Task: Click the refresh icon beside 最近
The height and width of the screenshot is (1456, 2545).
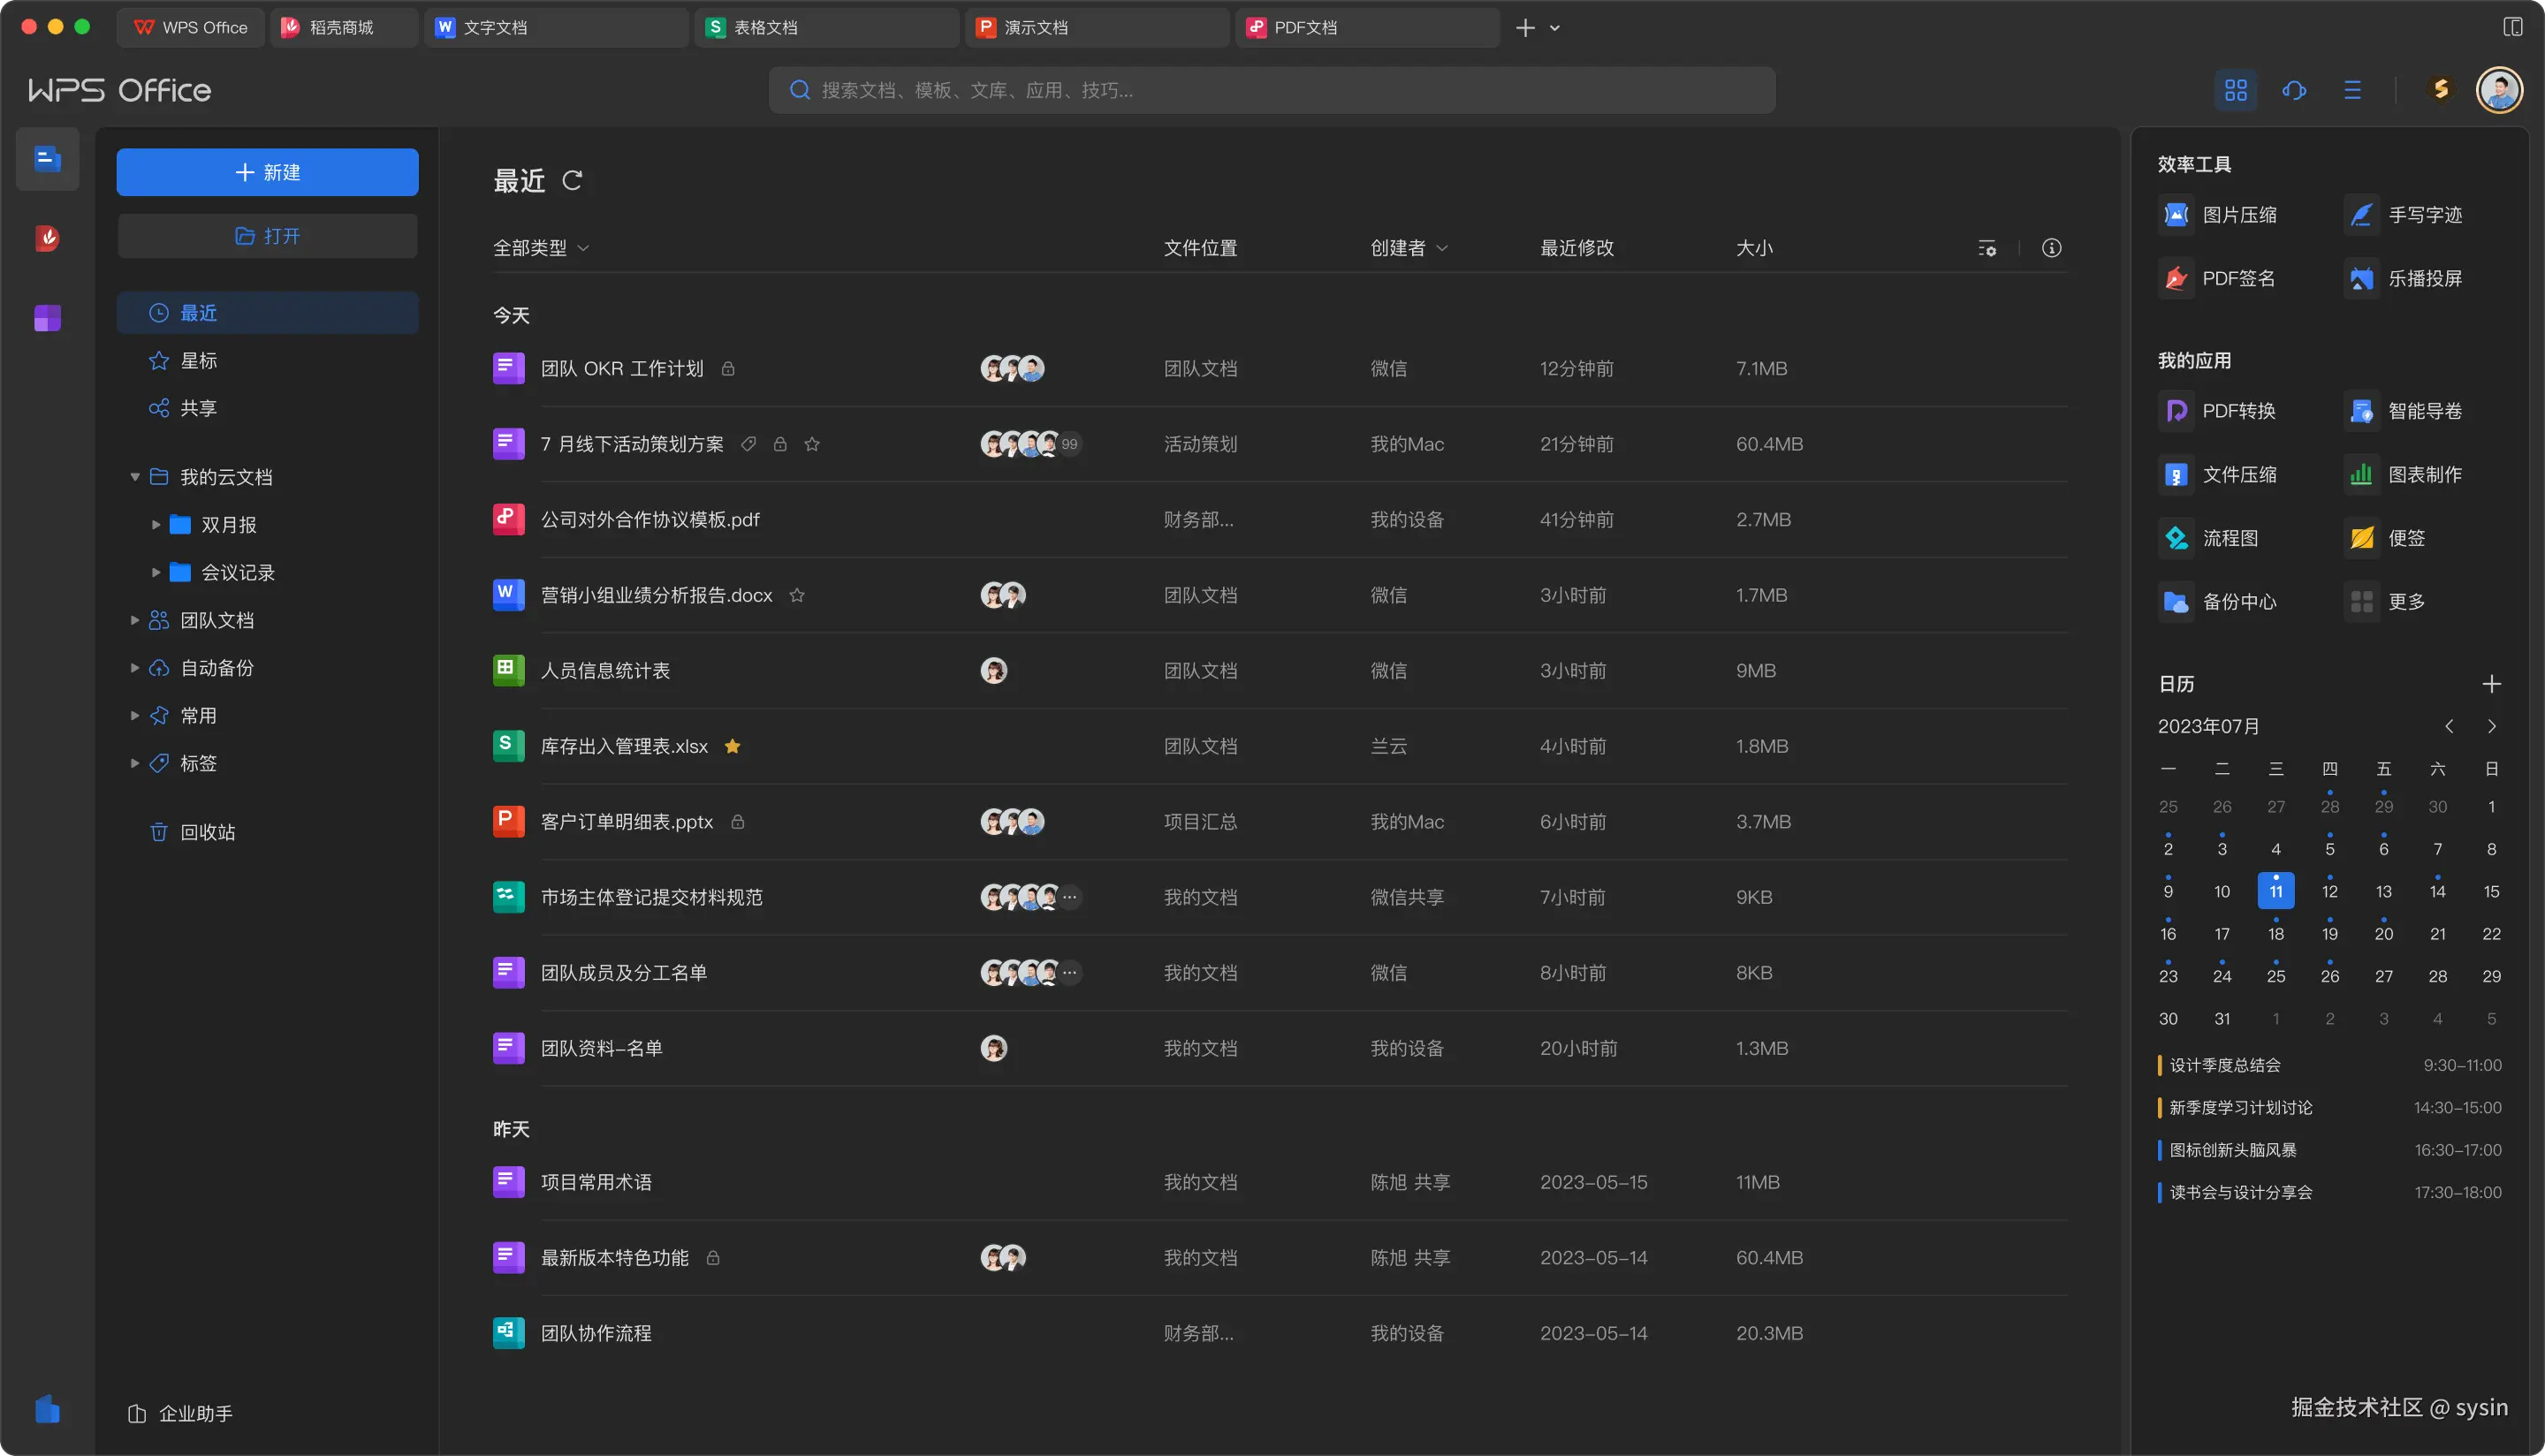Action: [x=572, y=181]
